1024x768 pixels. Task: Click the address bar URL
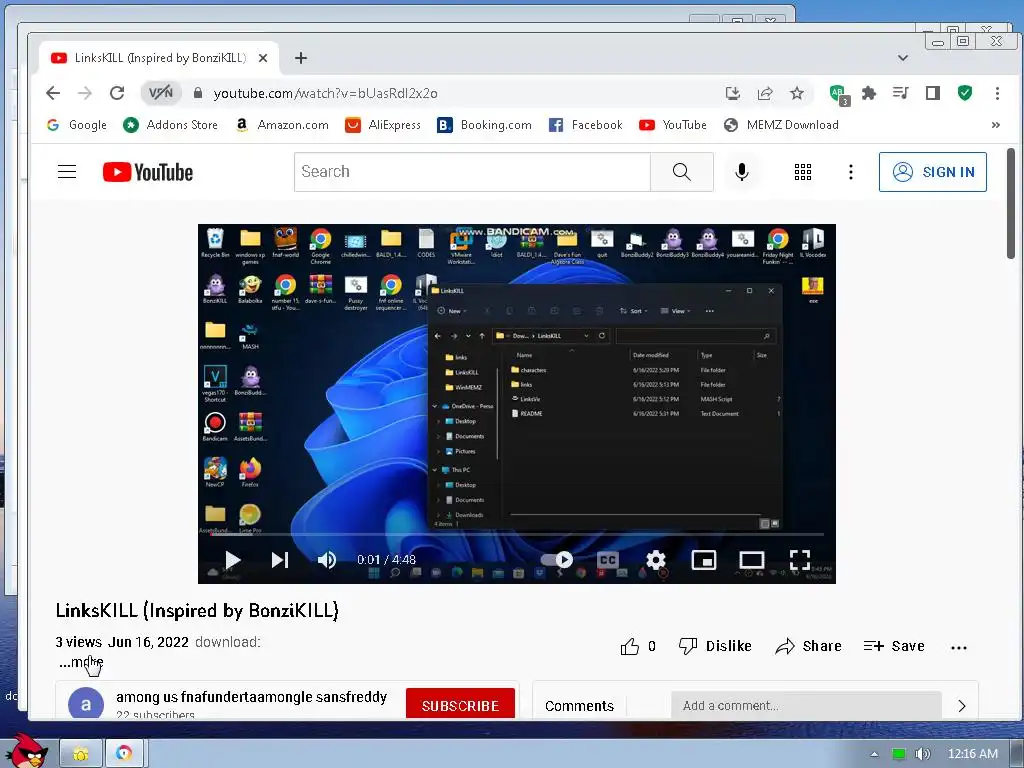click(325, 93)
